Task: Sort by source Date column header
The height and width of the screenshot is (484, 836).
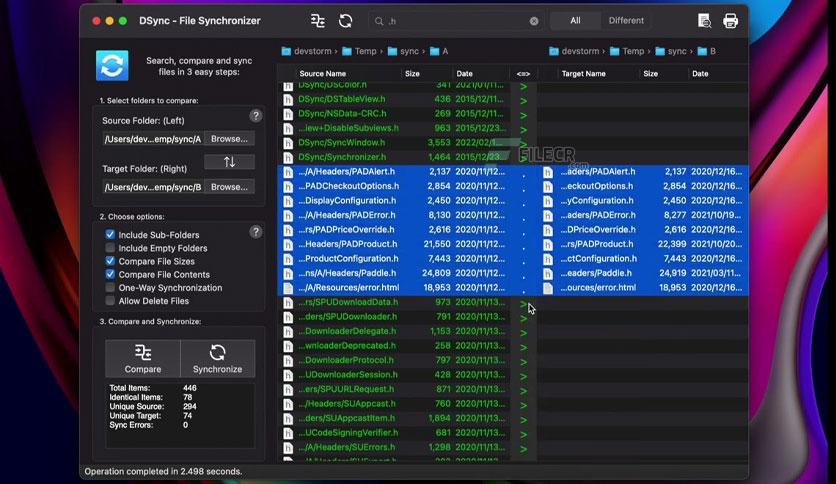Action: click(x=464, y=74)
